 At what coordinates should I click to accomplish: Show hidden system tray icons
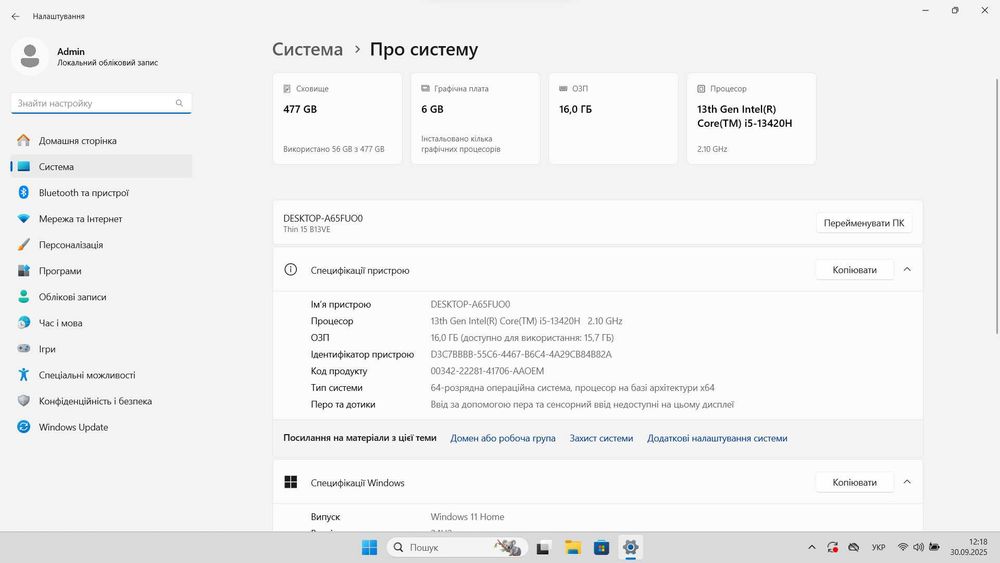pos(812,547)
